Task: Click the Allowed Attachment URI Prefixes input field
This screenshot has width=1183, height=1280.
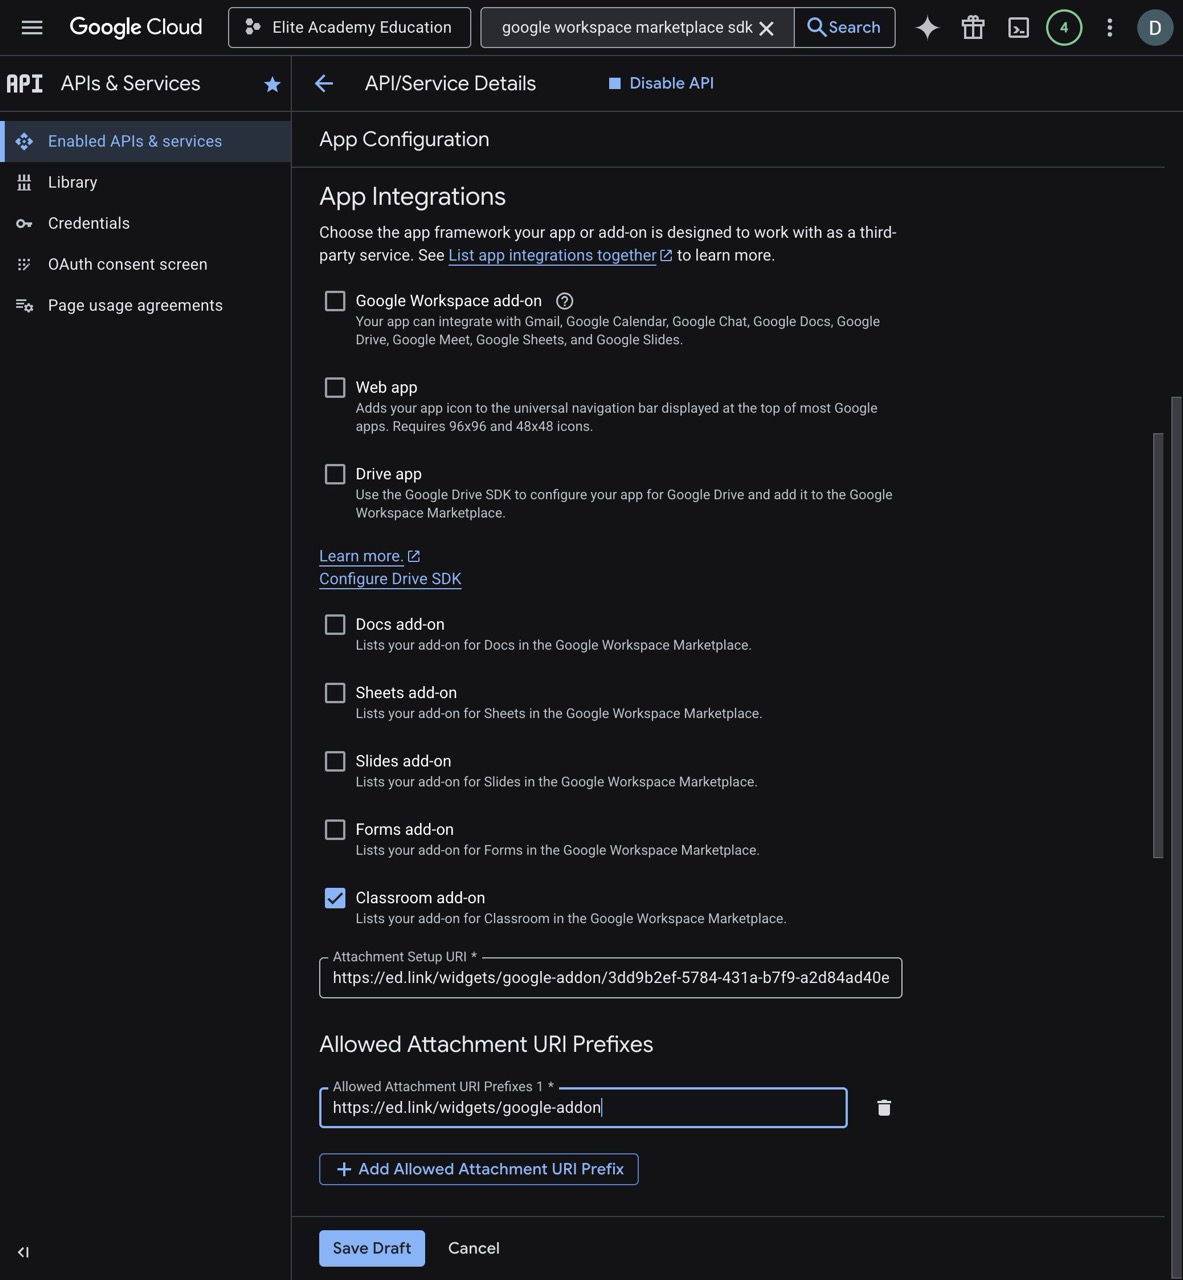Action: [583, 1107]
